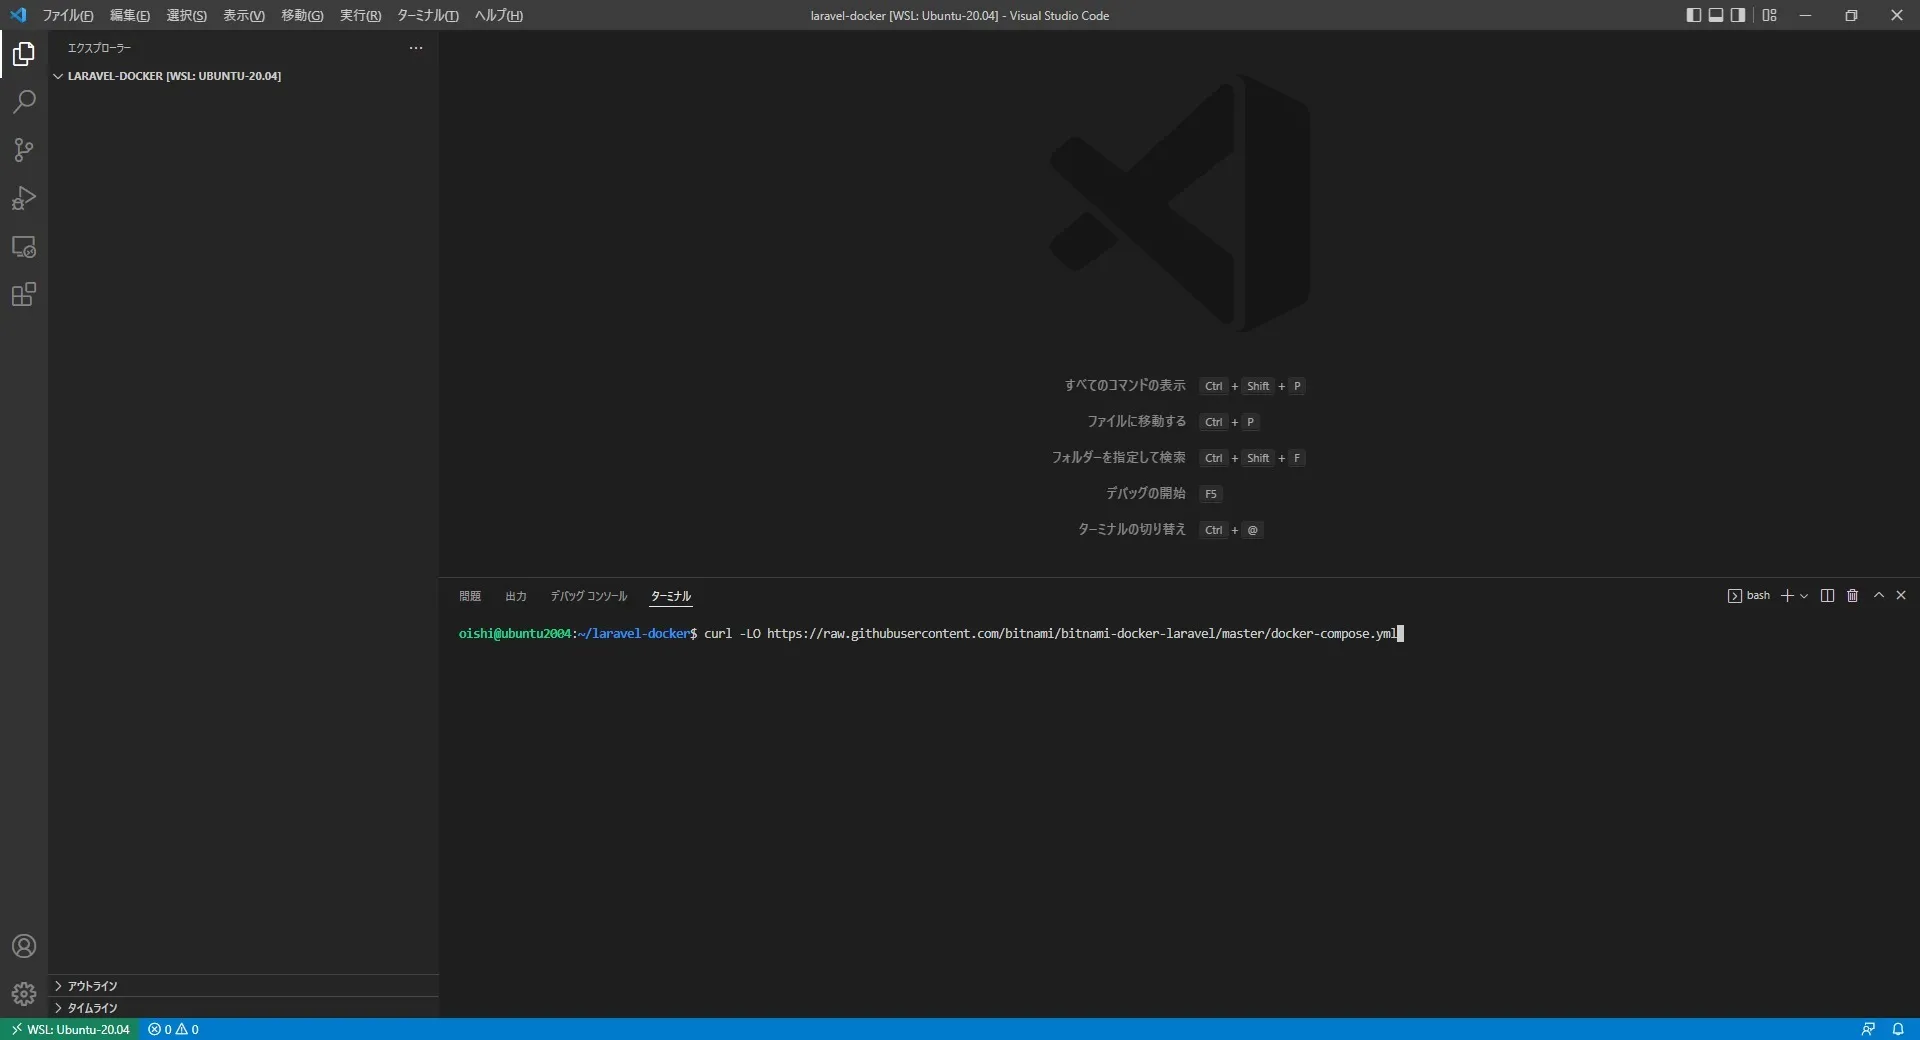Open the 選択(S) menu

tap(186, 15)
